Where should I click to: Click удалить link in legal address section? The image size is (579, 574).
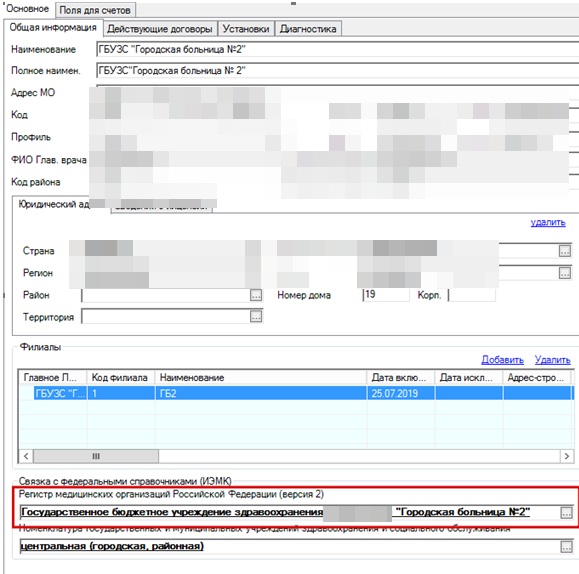point(548,222)
